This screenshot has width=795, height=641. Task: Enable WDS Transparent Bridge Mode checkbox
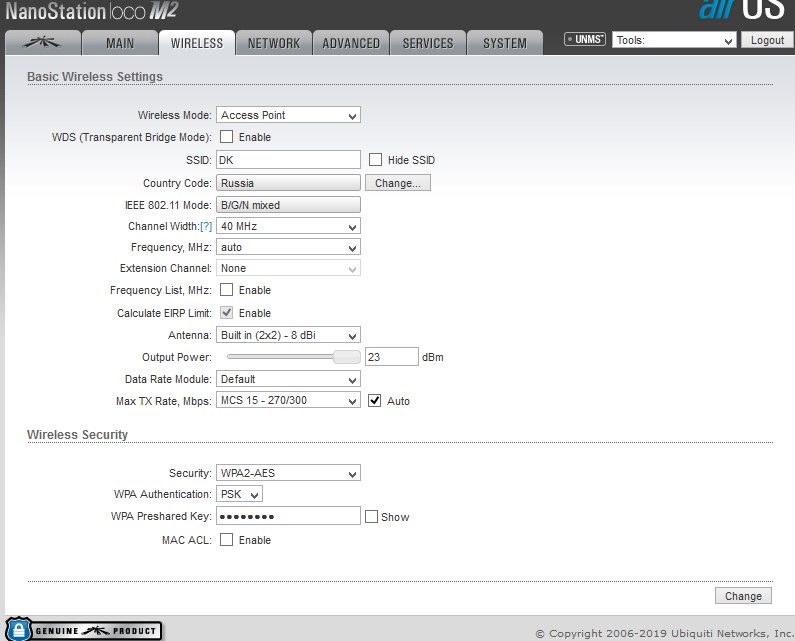coord(226,137)
